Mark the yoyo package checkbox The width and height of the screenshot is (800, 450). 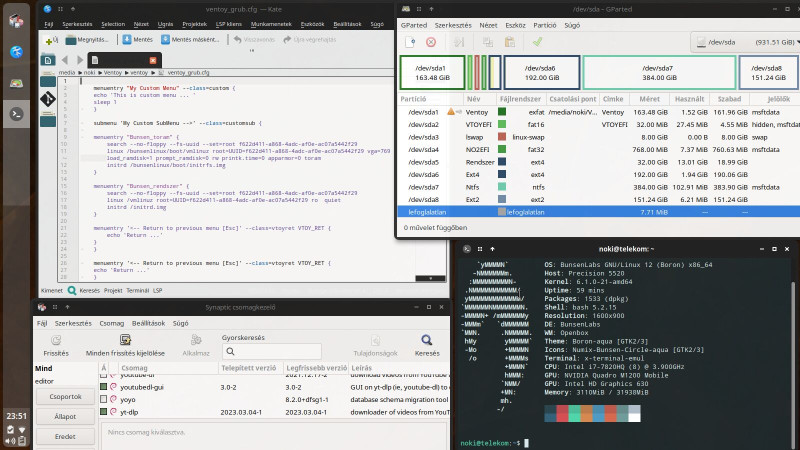point(104,399)
